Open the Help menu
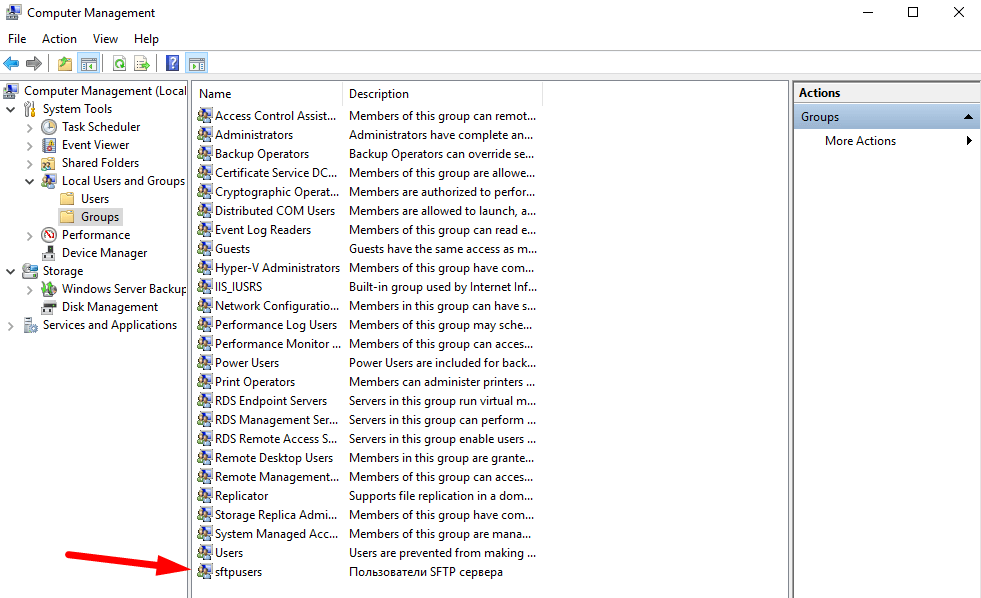Viewport: 981px width, 598px height. [x=146, y=39]
